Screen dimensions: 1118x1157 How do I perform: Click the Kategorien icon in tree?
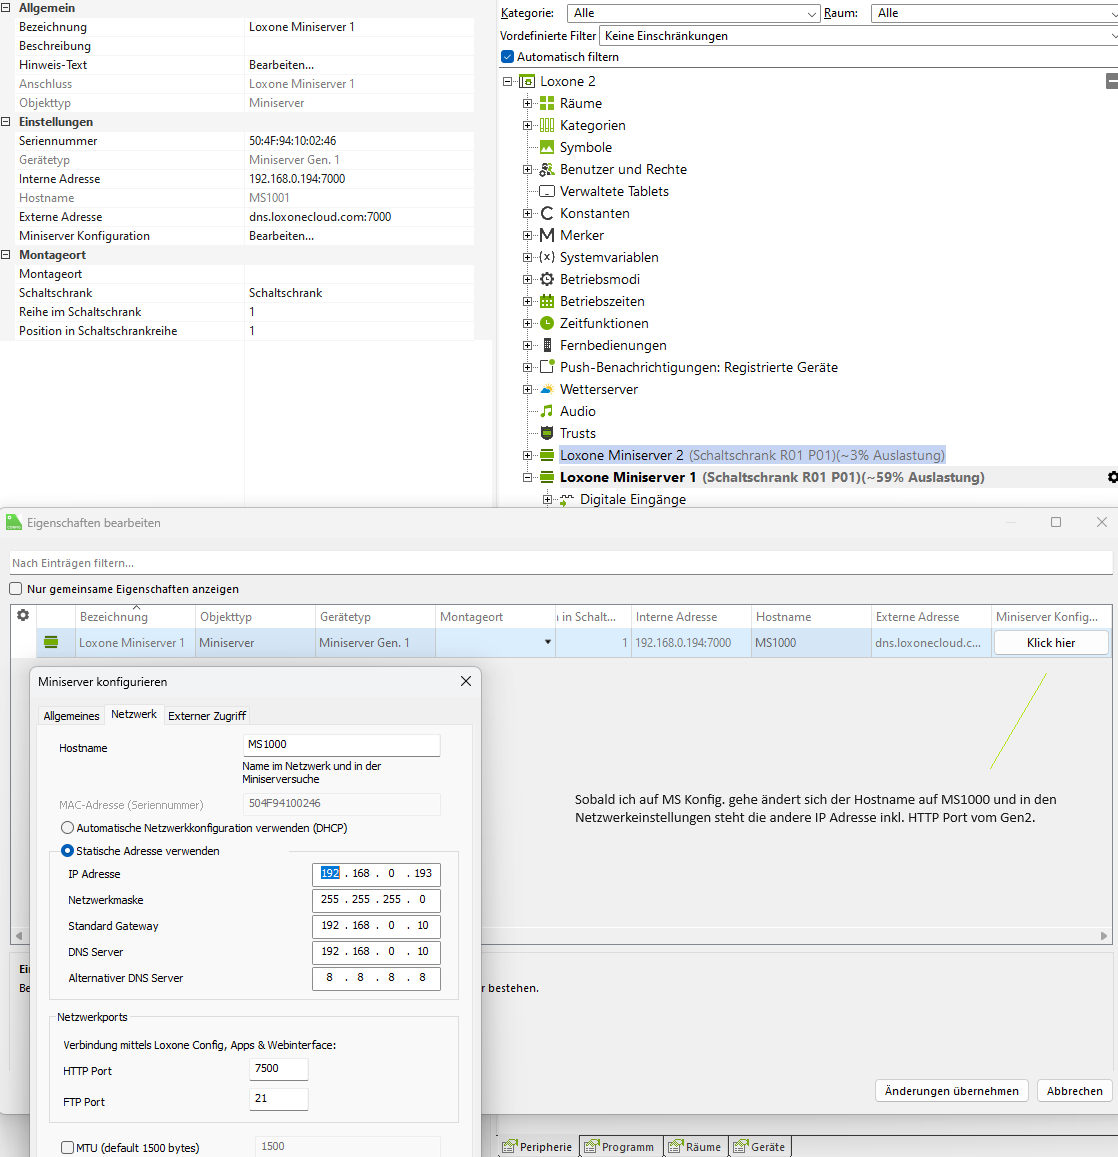tap(547, 125)
